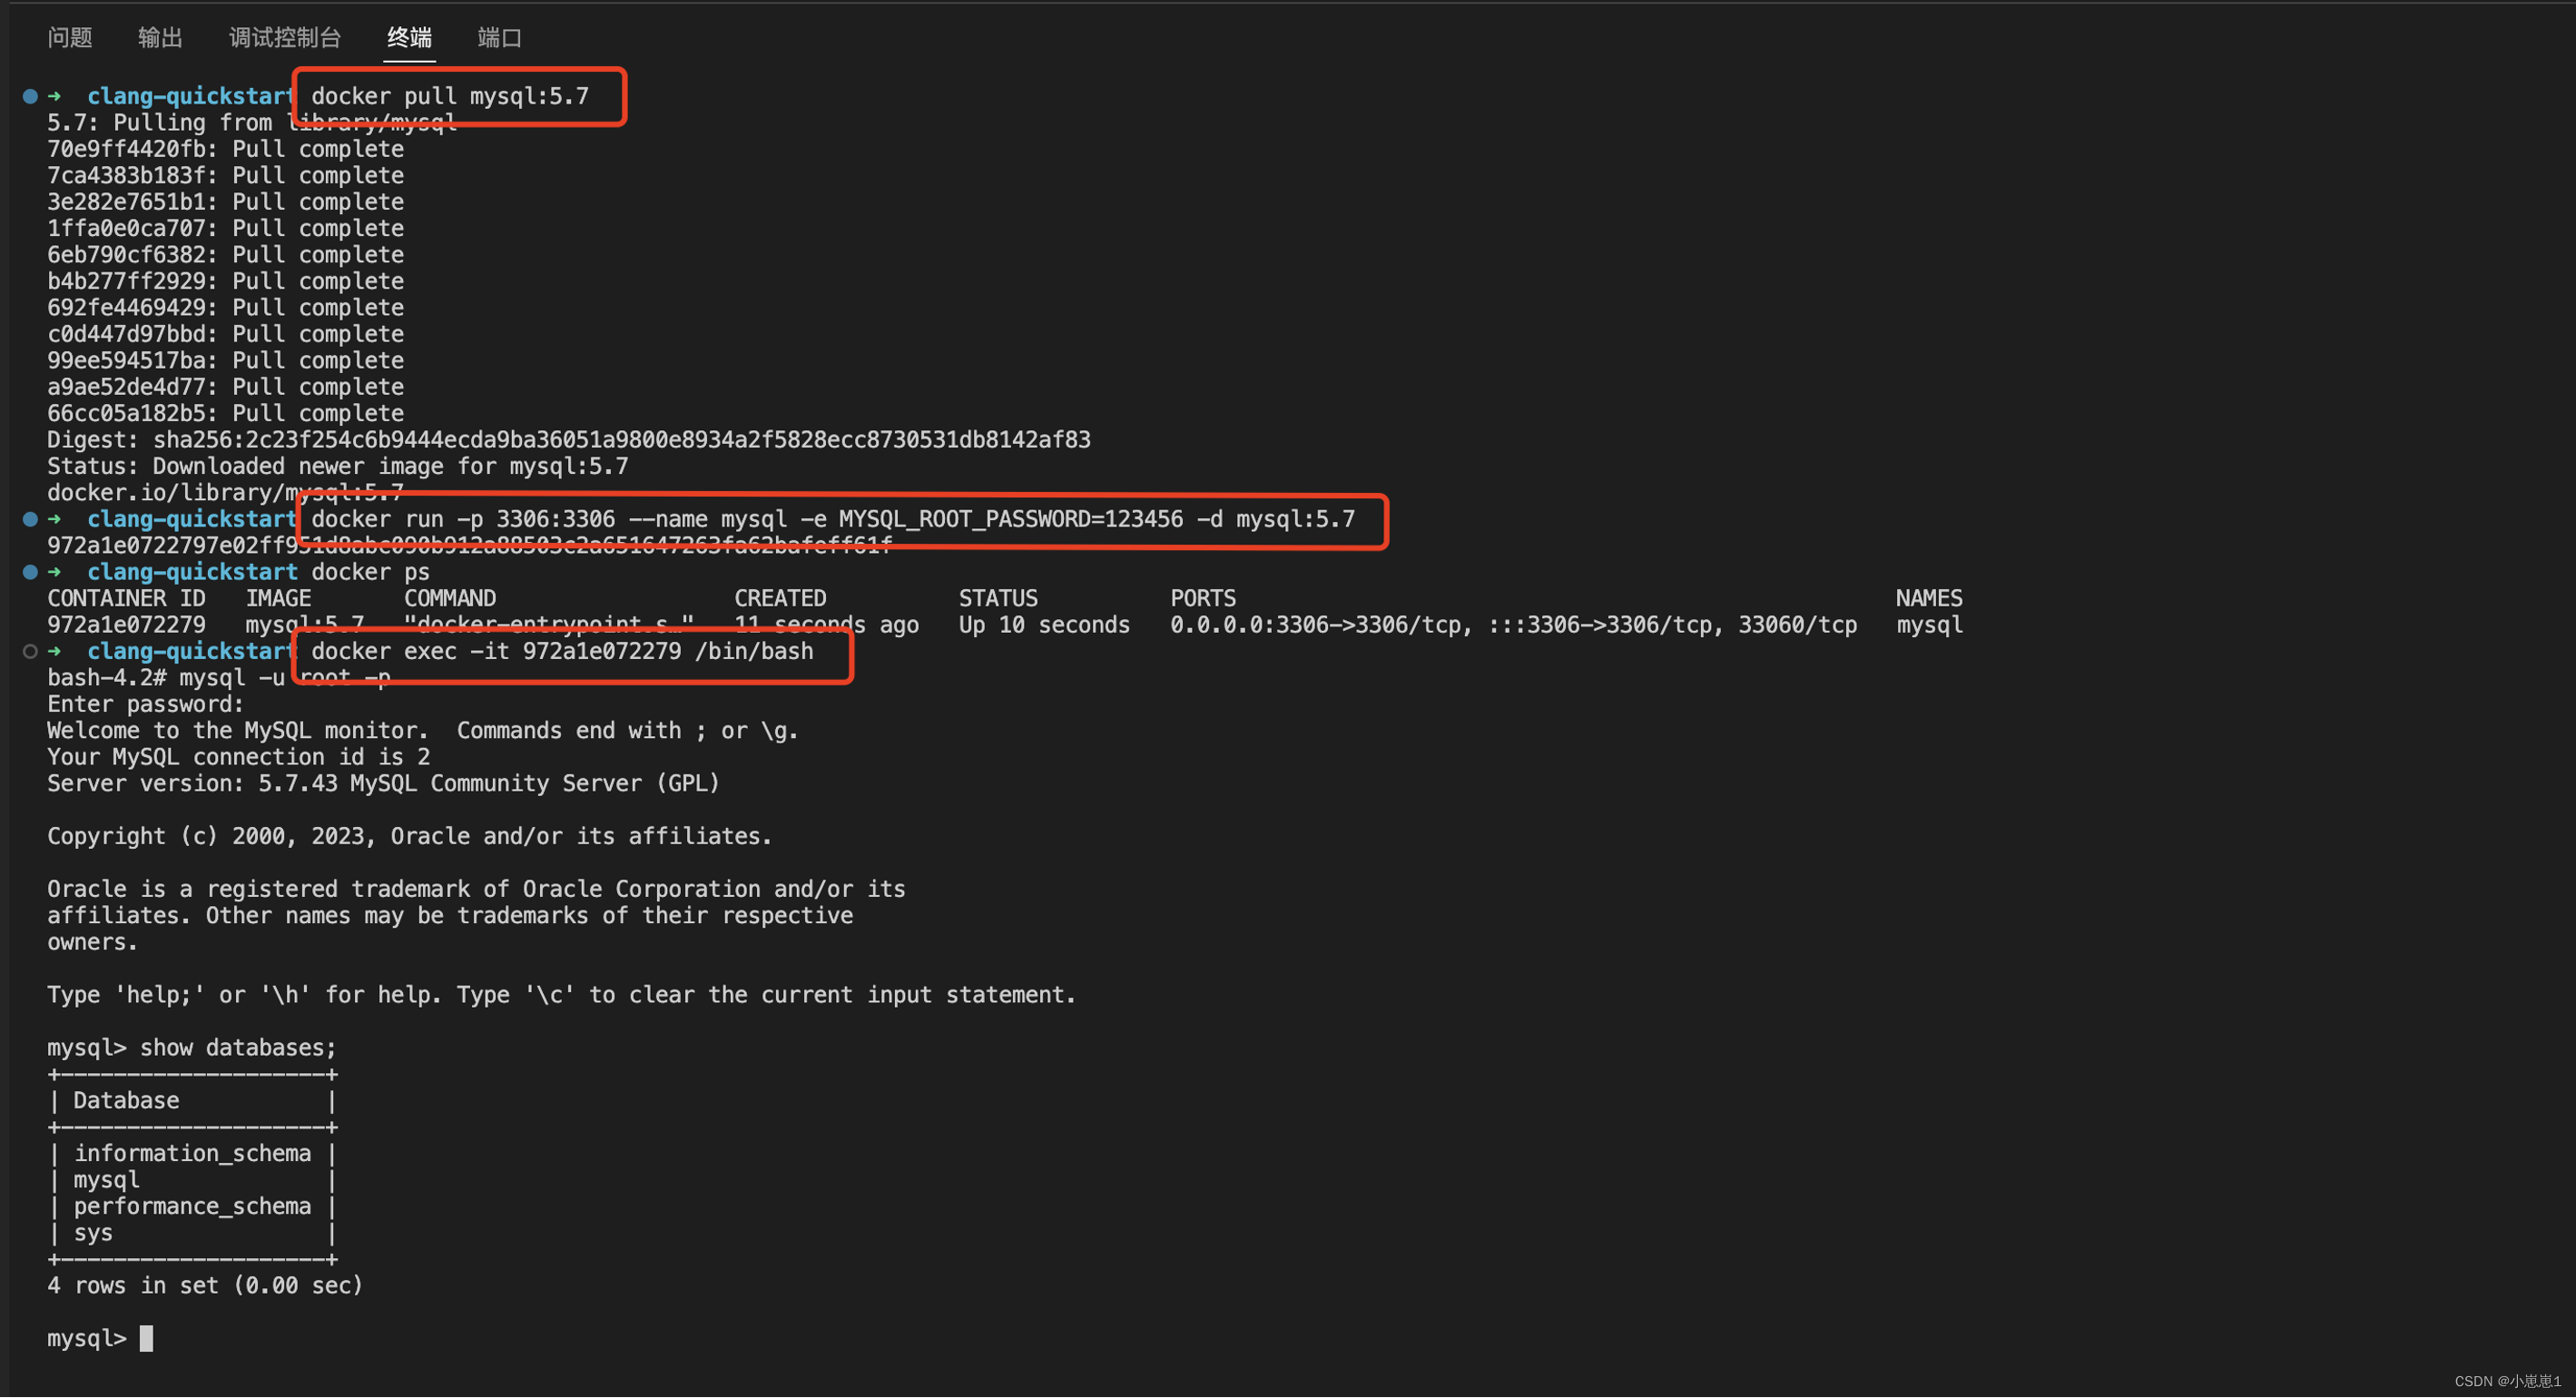Click hollow command marker beside docker exec
The image size is (2576, 1398).
tap(30, 651)
